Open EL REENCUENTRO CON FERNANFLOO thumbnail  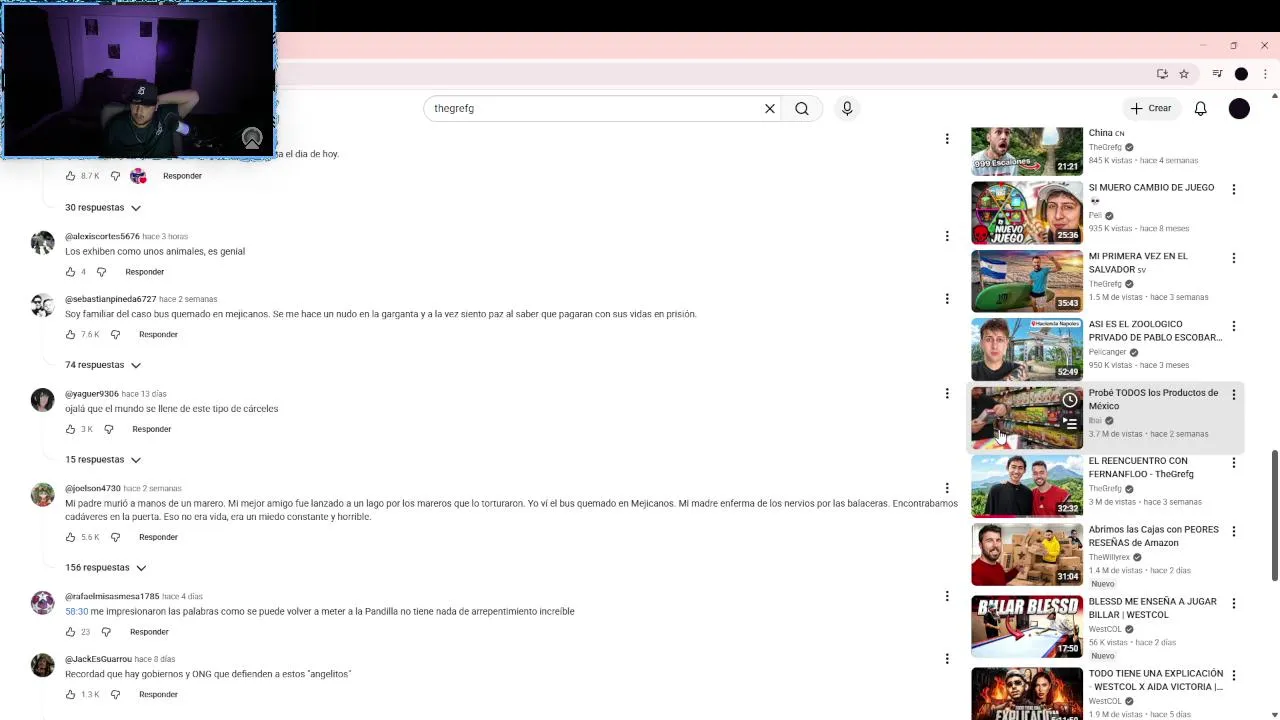click(x=1027, y=486)
